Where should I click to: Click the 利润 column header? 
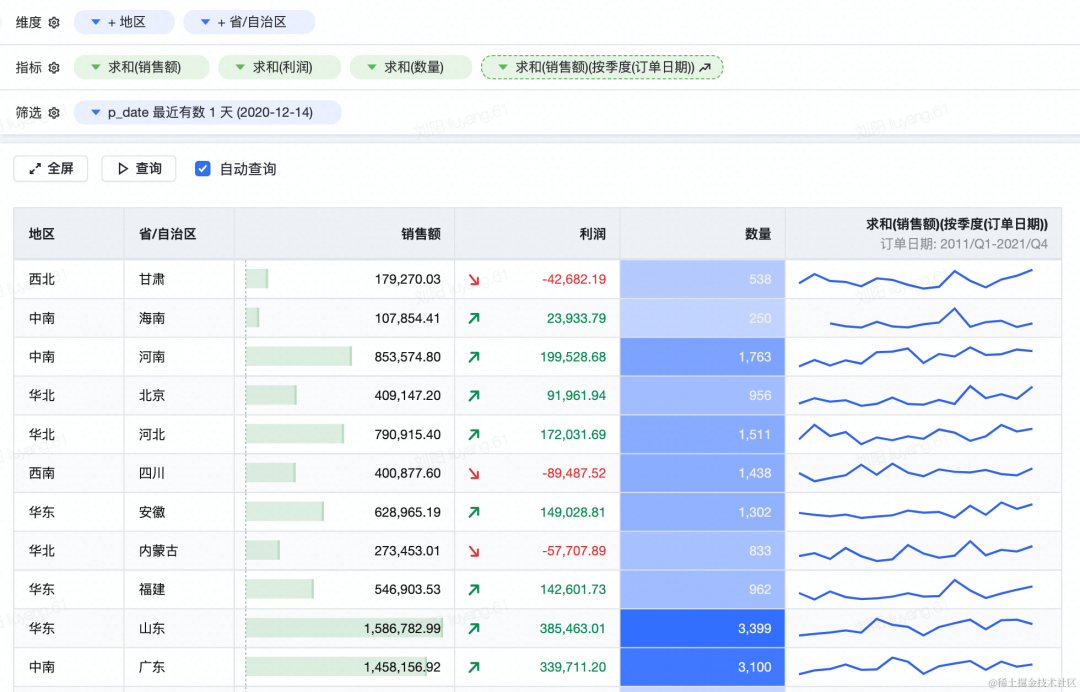click(x=592, y=234)
